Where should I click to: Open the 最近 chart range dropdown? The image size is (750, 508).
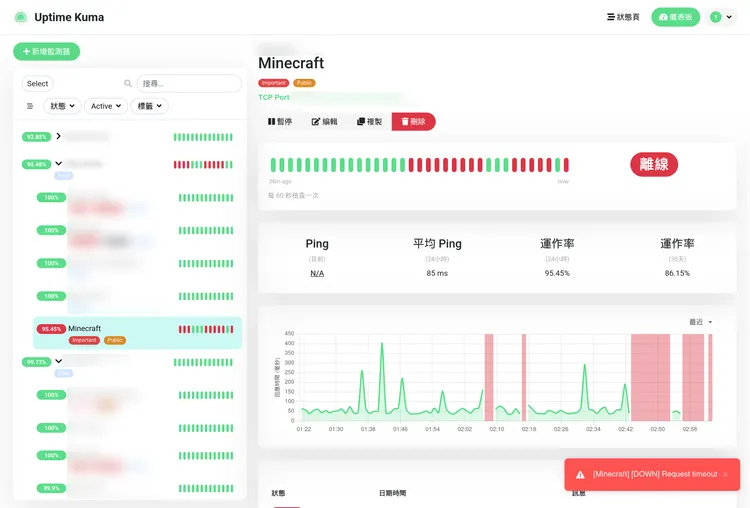700,322
